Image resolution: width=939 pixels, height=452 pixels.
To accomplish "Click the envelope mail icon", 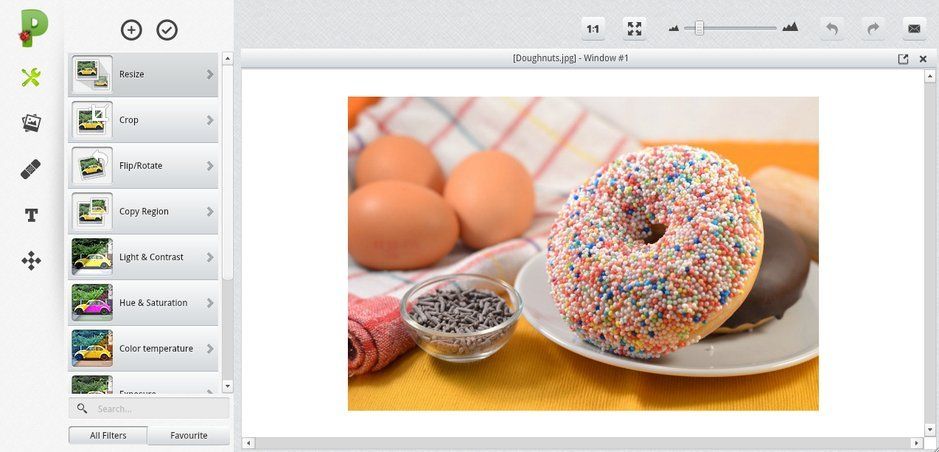I will 914,29.
